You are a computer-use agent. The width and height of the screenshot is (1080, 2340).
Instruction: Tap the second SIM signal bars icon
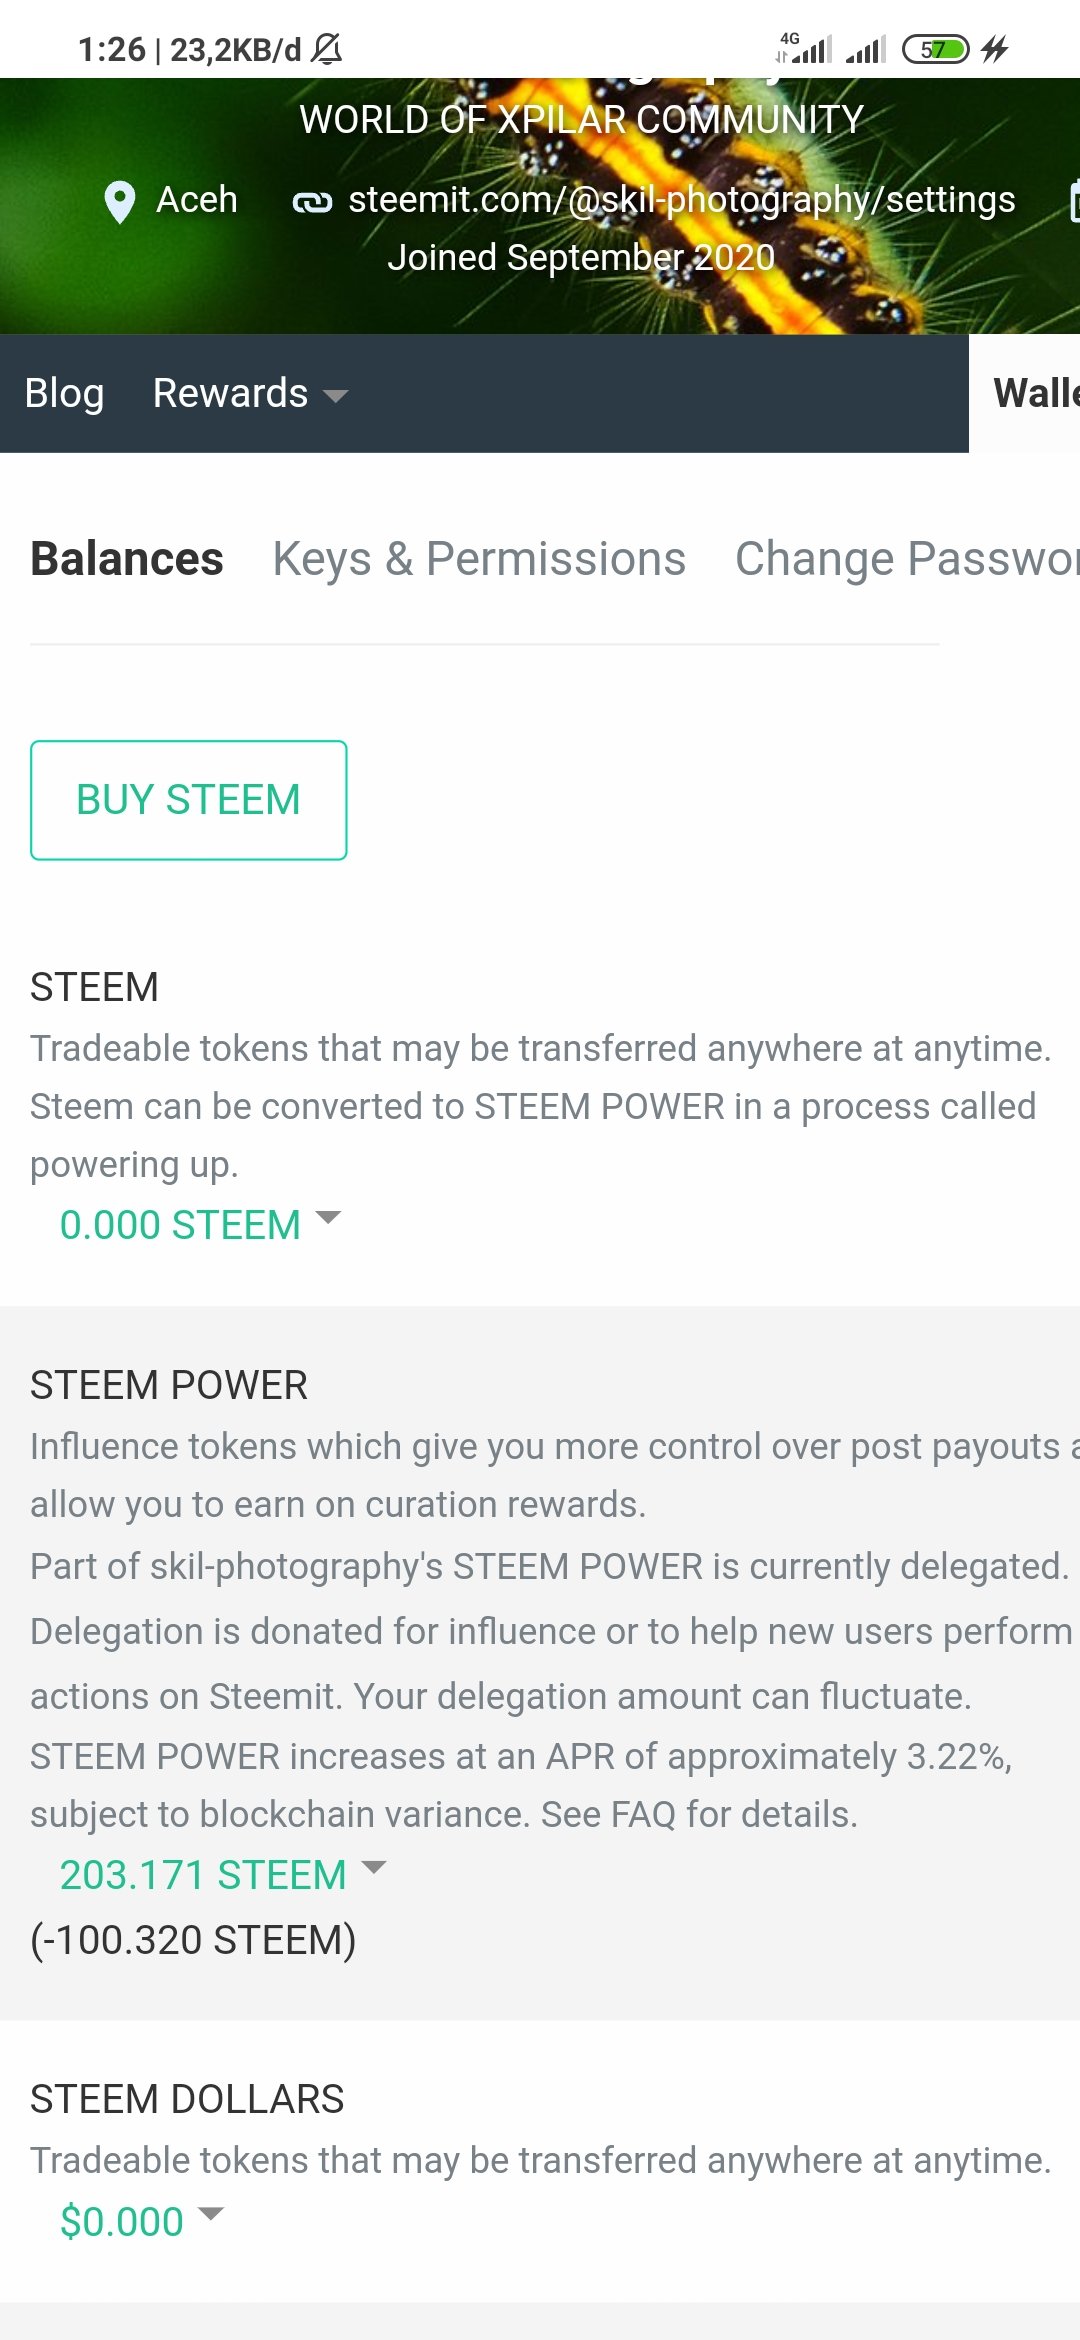pyautogui.click(x=866, y=49)
